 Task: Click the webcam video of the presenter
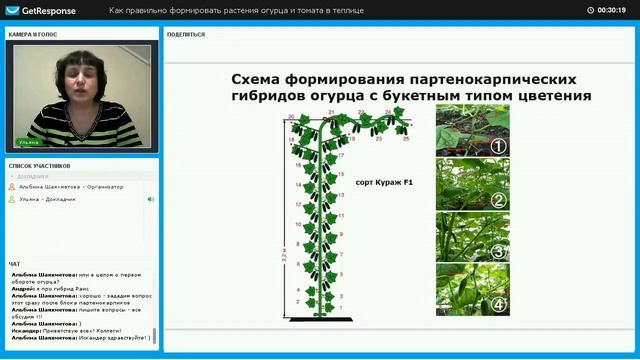coord(82,96)
